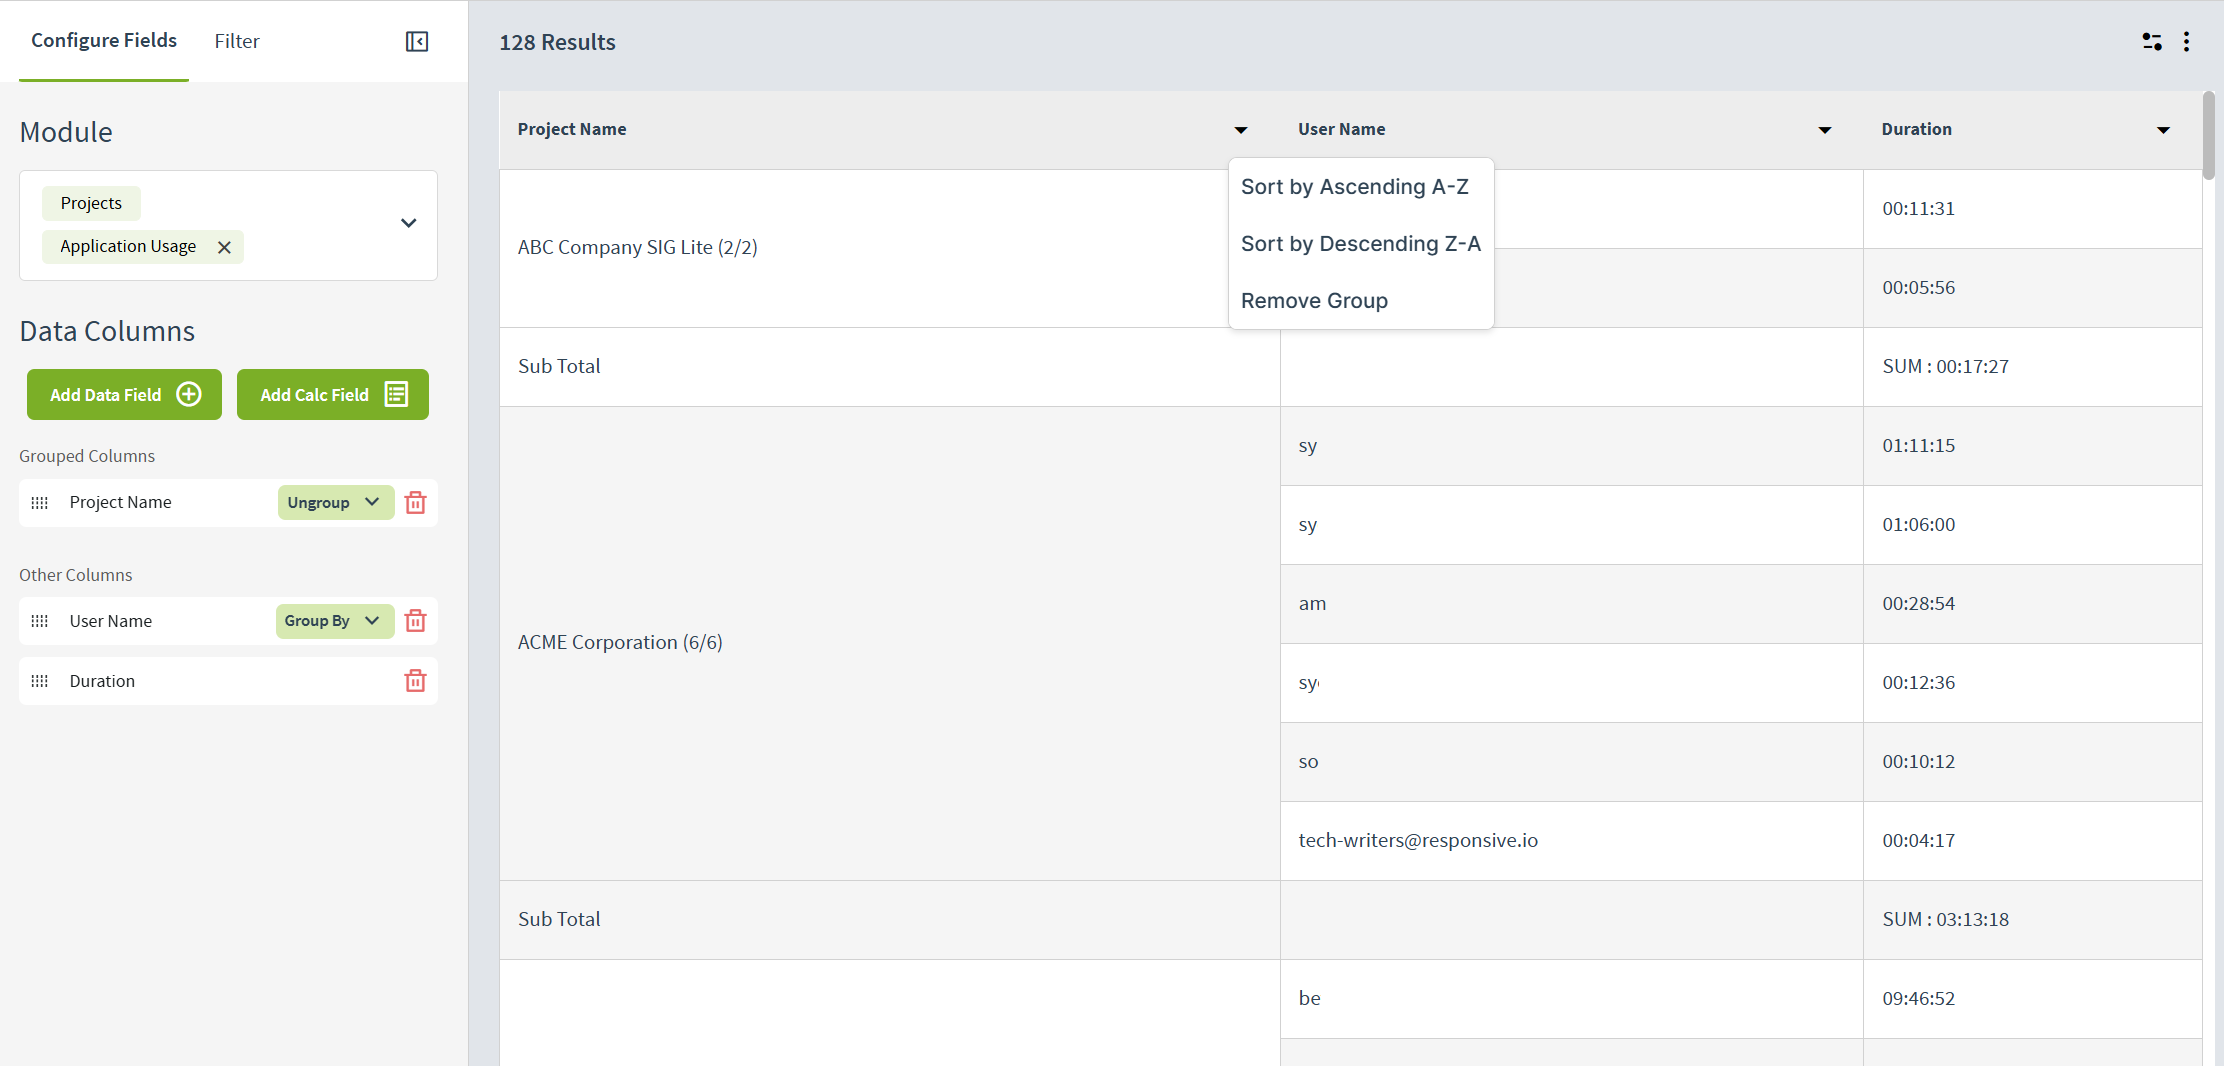Switch to the Filter tab
The width and height of the screenshot is (2224, 1066).
pos(237,41)
